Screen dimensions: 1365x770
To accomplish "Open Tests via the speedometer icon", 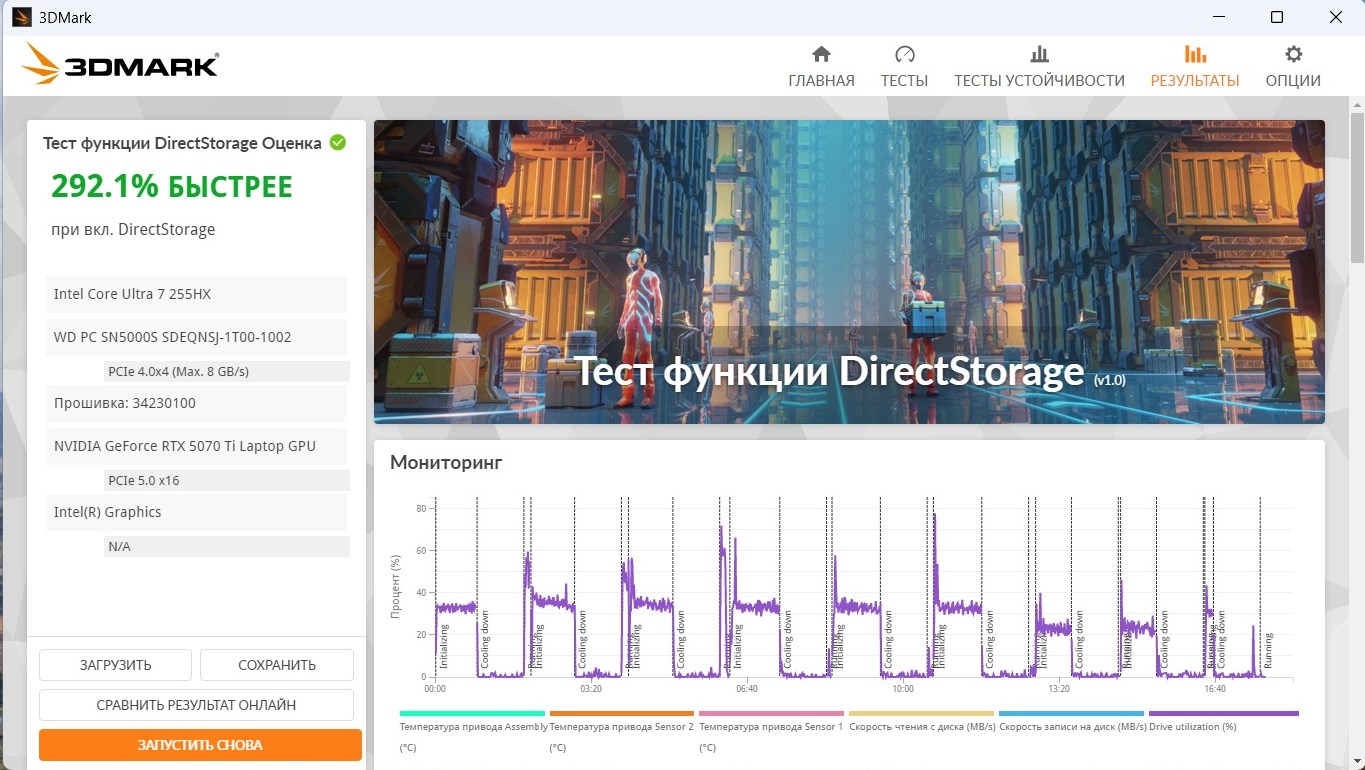I will (904, 54).
